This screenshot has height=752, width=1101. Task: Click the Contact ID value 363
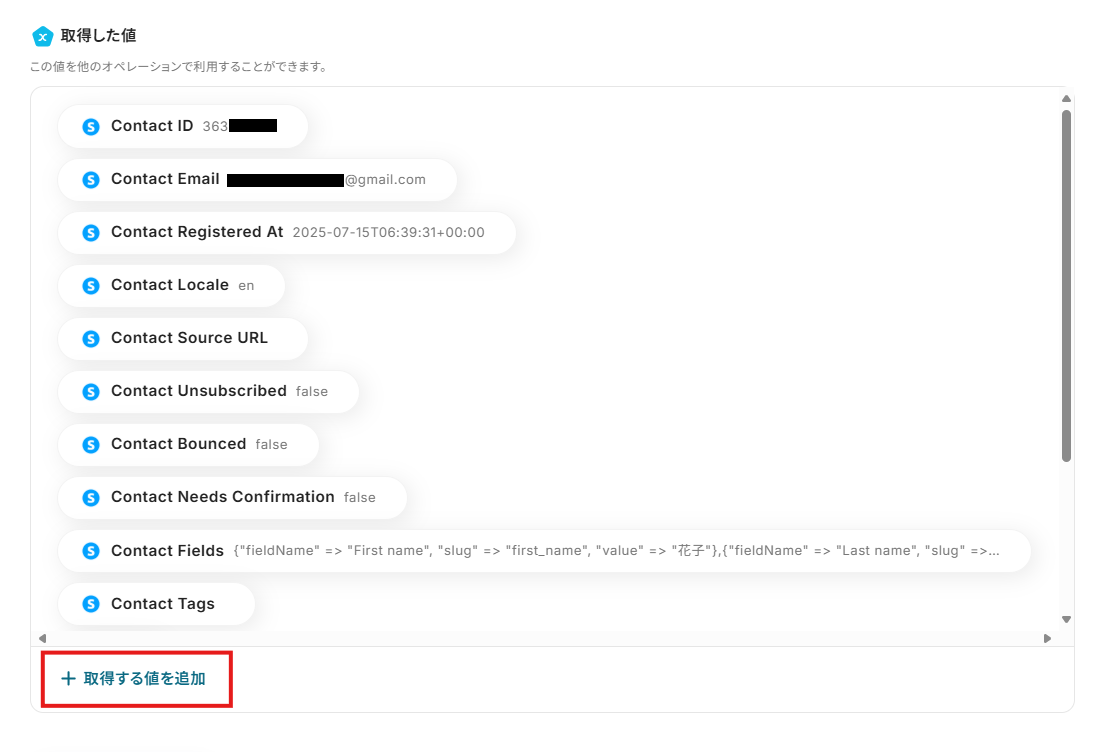tap(215, 126)
